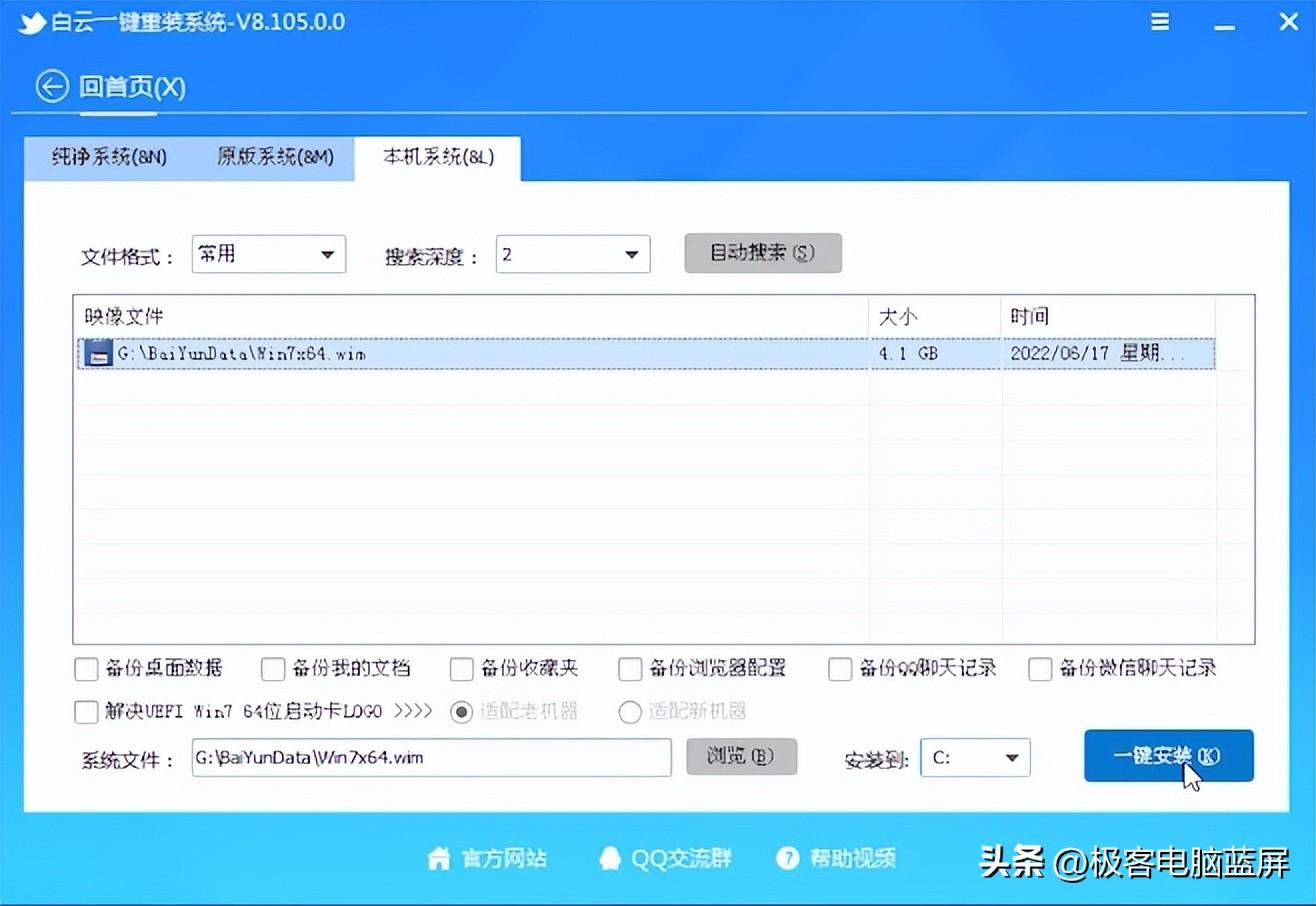Expand the 安装到 drive dropdown

tap(975, 758)
